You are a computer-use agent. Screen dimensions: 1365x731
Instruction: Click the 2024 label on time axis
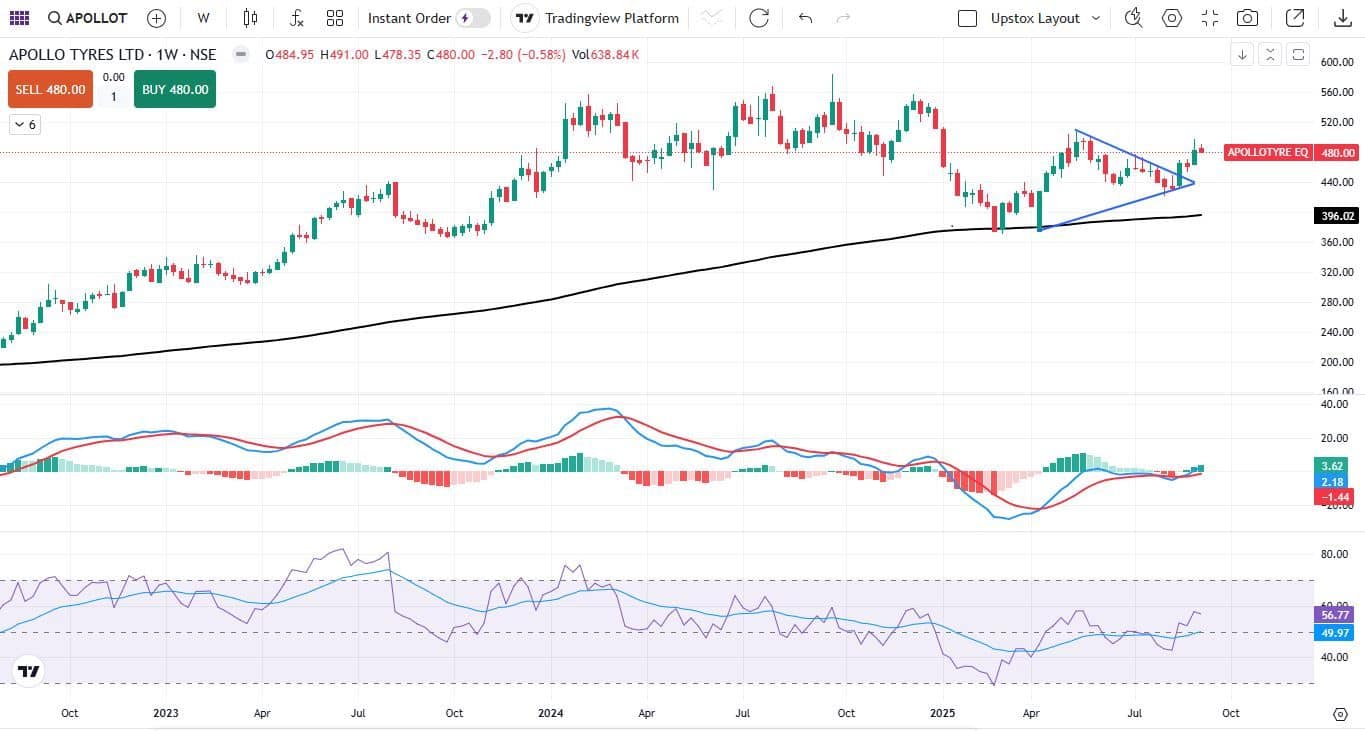550,714
